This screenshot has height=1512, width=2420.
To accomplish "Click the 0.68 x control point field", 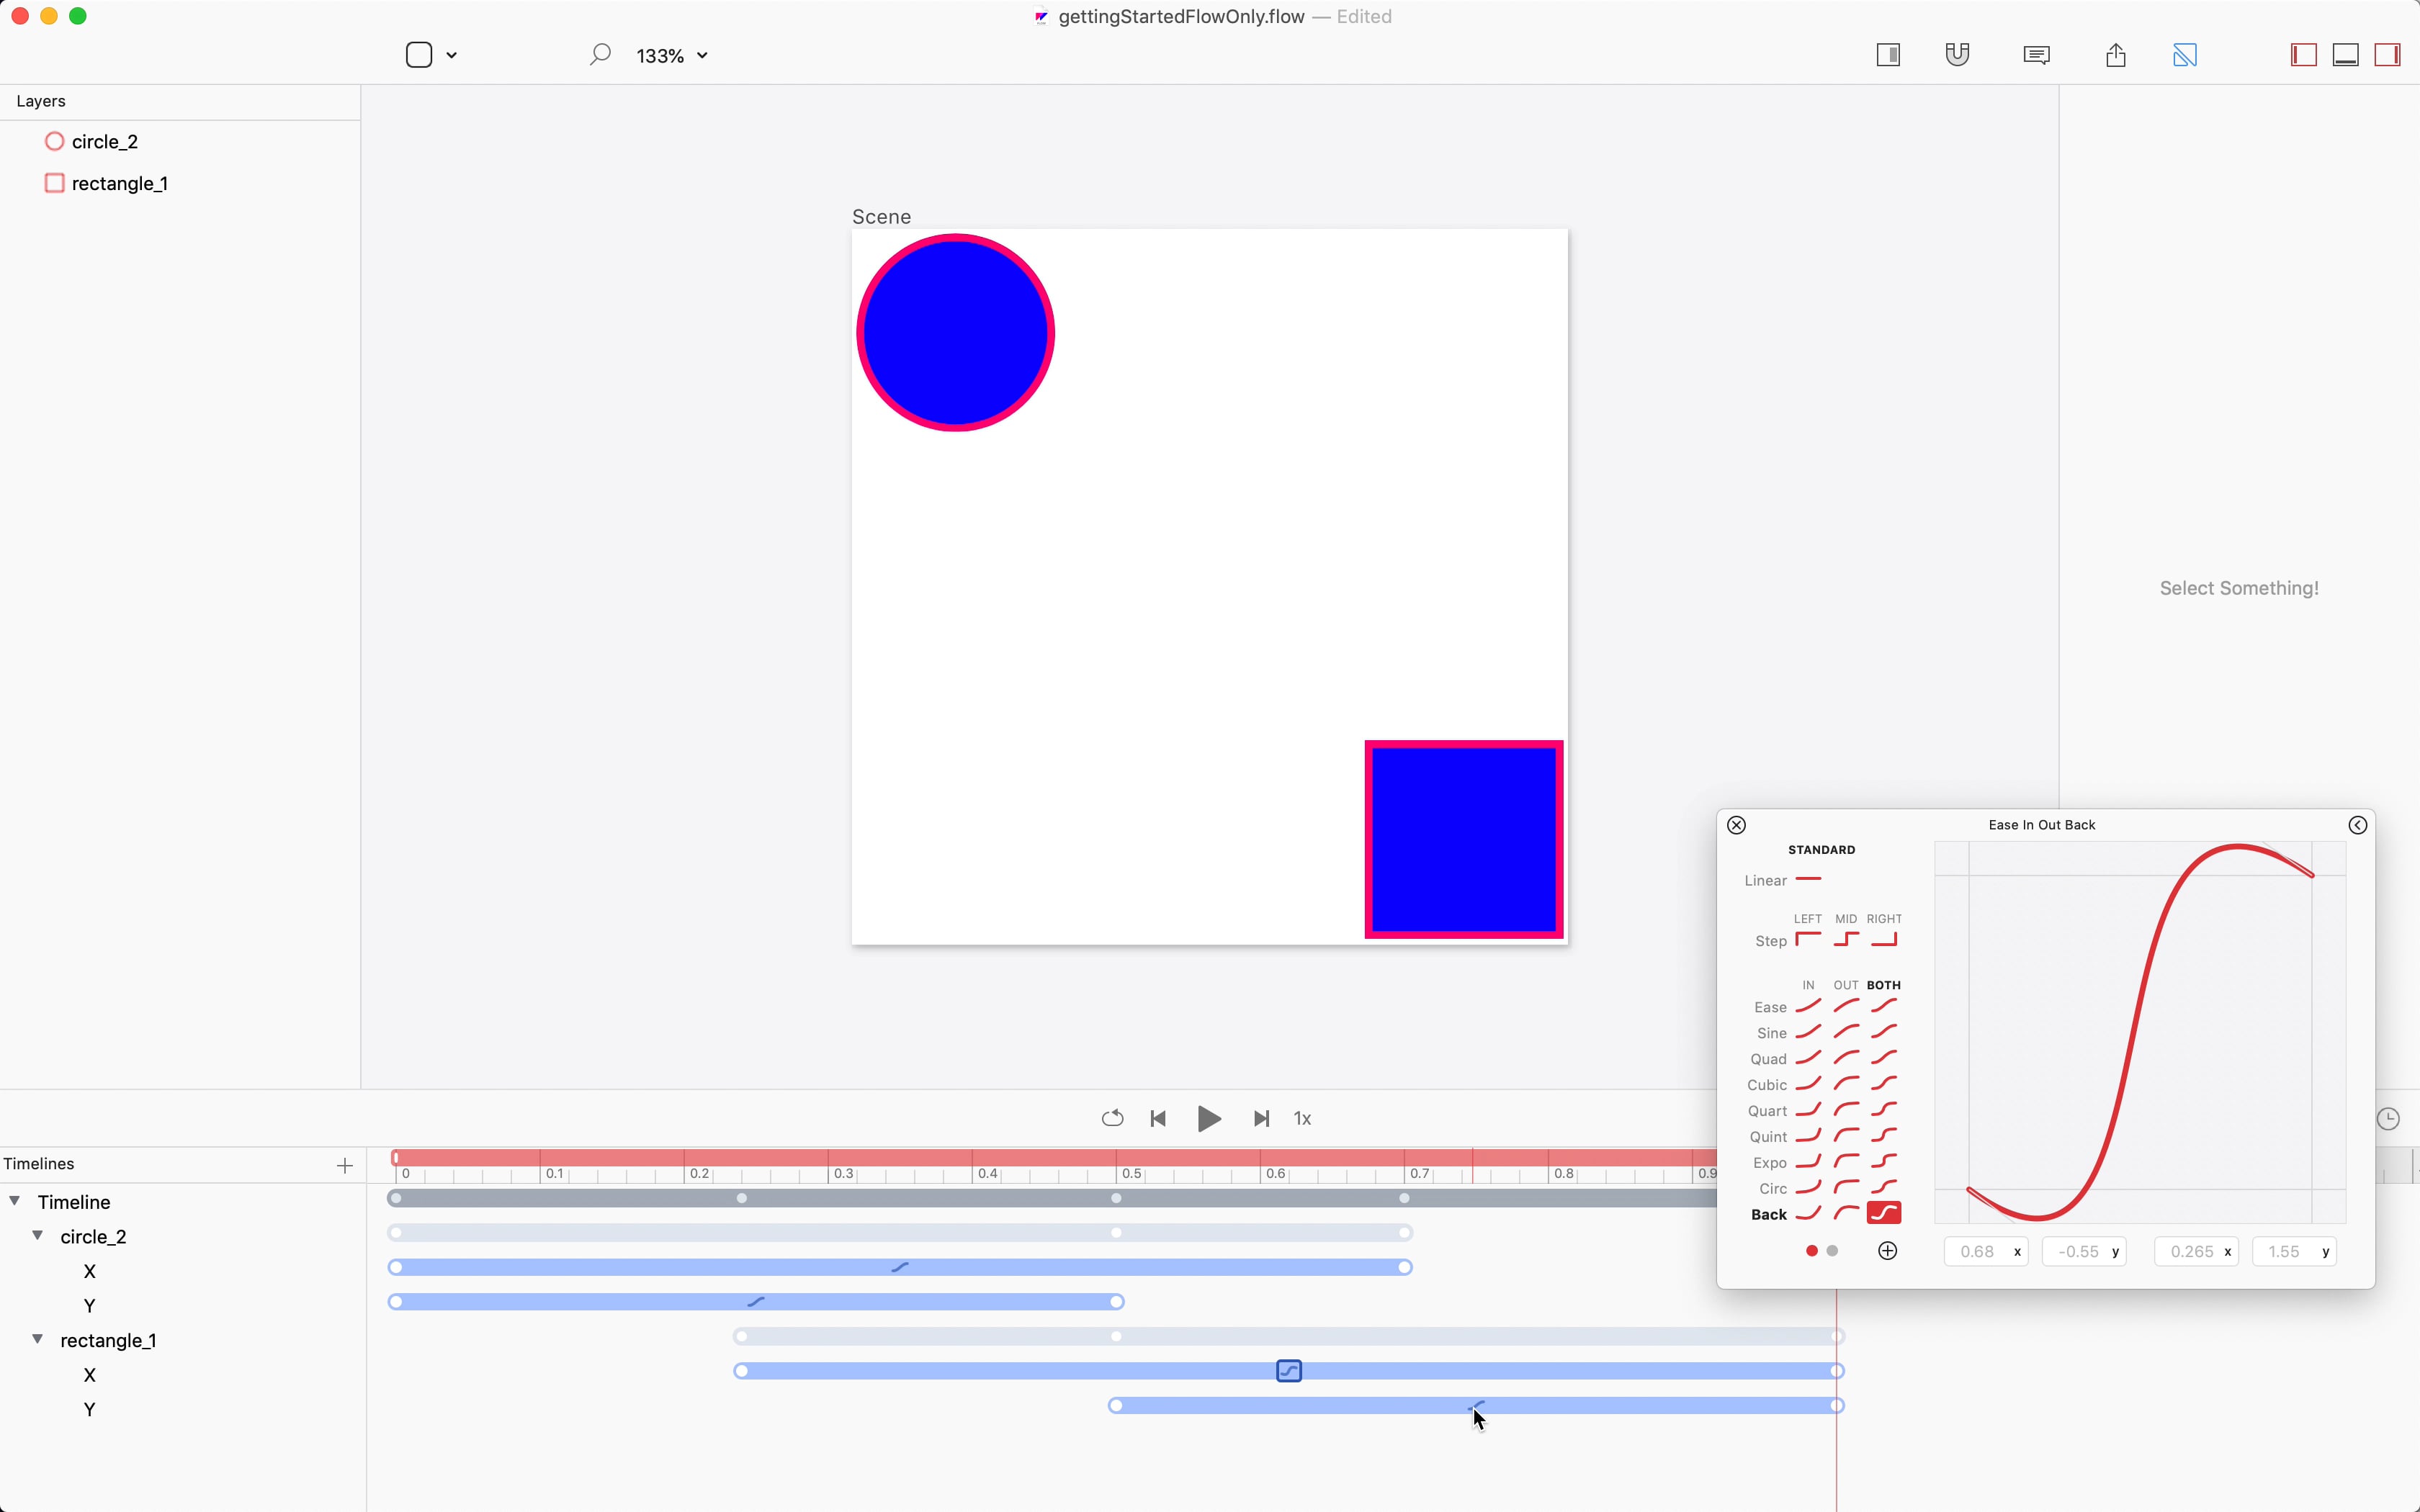I will [x=1986, y=1252].
